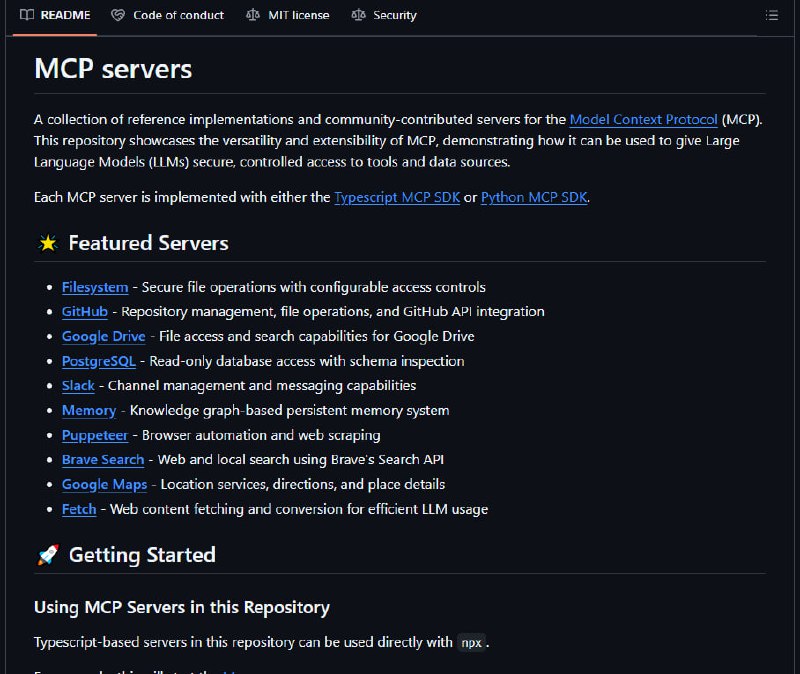Click the MIT license scale icon
This screenshot has height=674, width=800.
[x=253, y=15]
